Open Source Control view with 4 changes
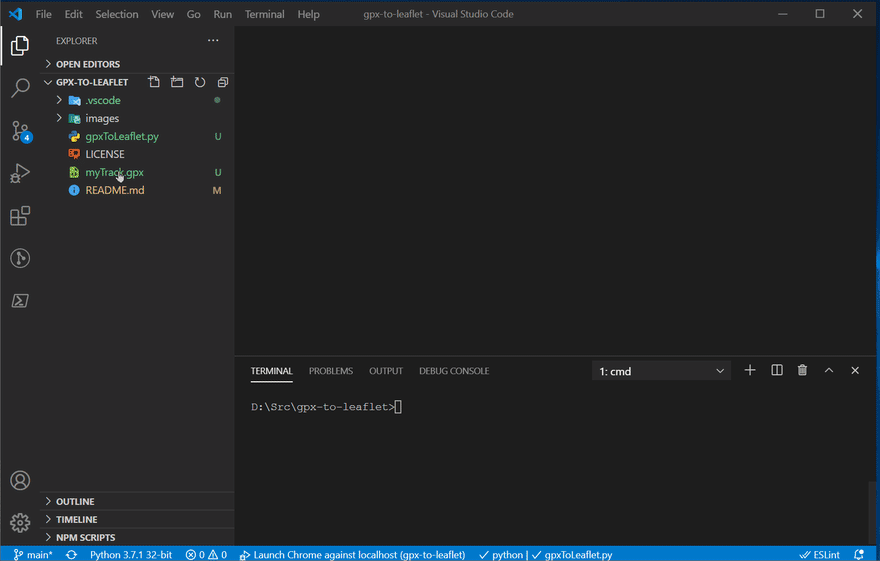Screen dimensions: 880x561 pyautogui.click(x=21, y=131)
